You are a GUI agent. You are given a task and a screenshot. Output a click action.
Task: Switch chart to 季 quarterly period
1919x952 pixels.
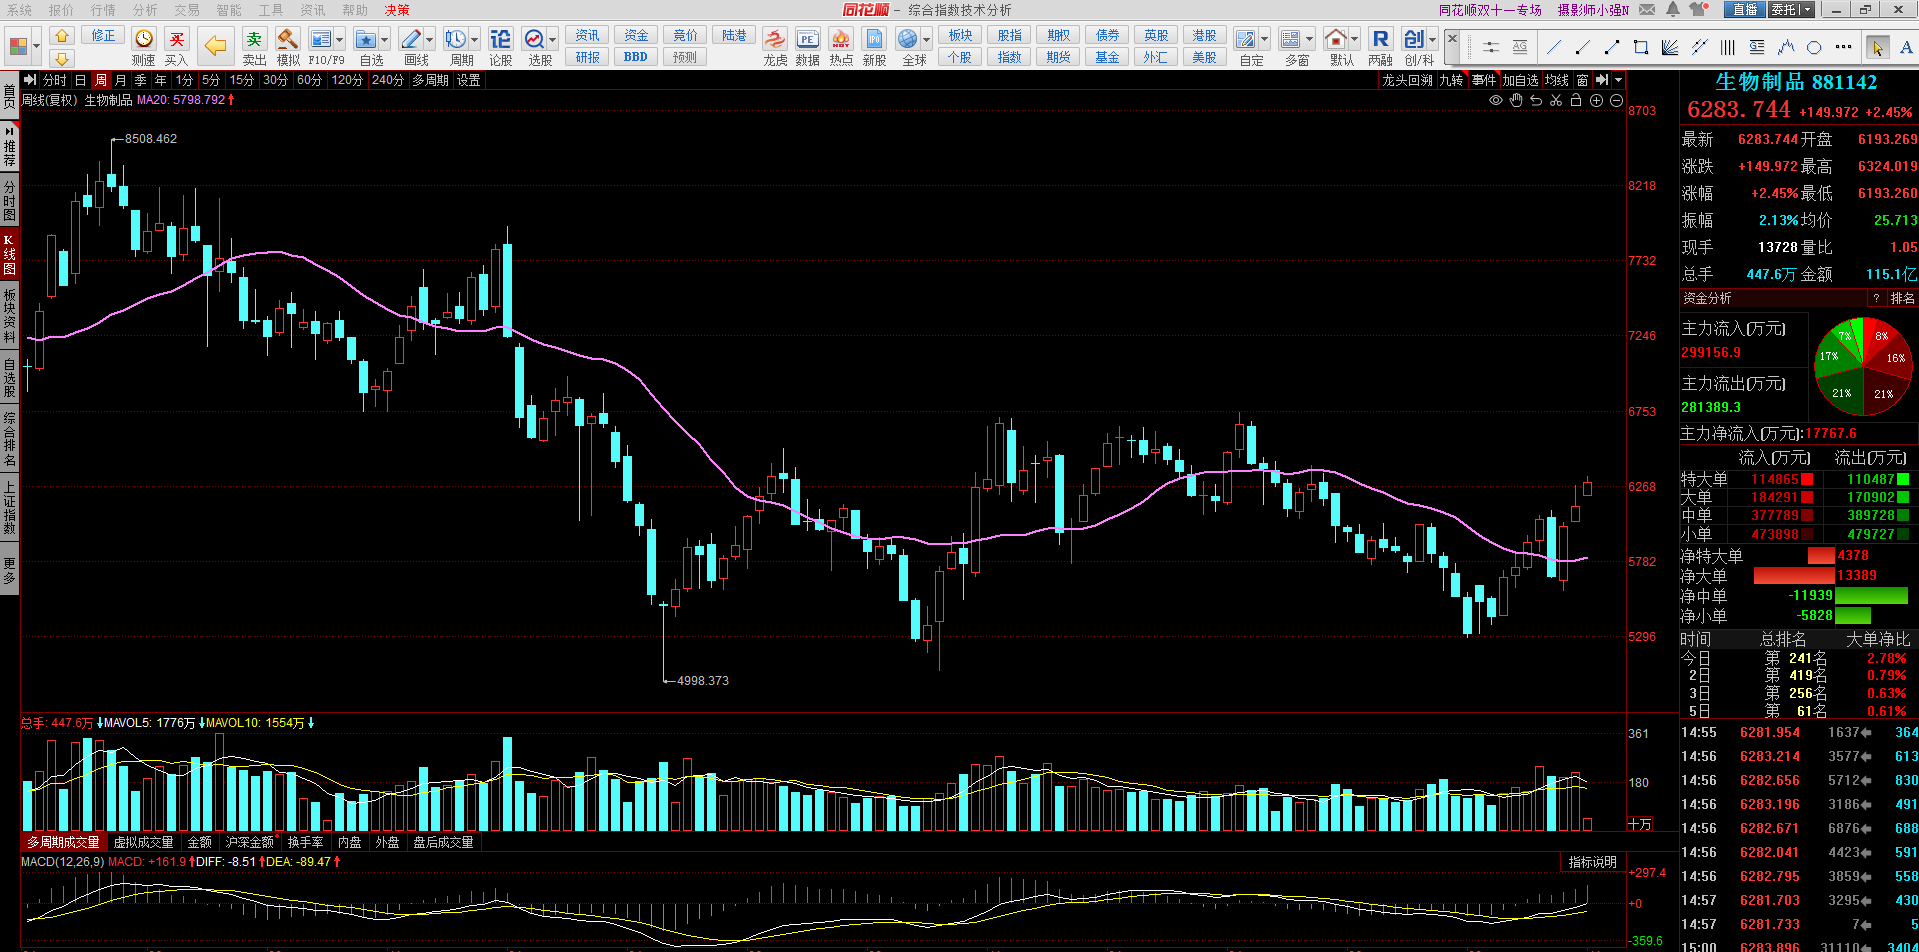(140, 80)
